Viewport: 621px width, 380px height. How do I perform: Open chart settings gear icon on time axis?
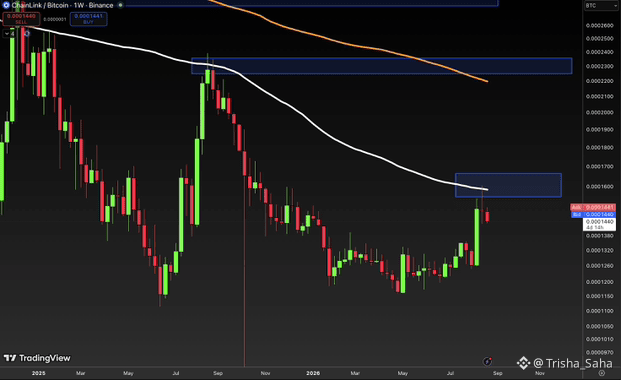pyautogui.click(x=602, y=373)
